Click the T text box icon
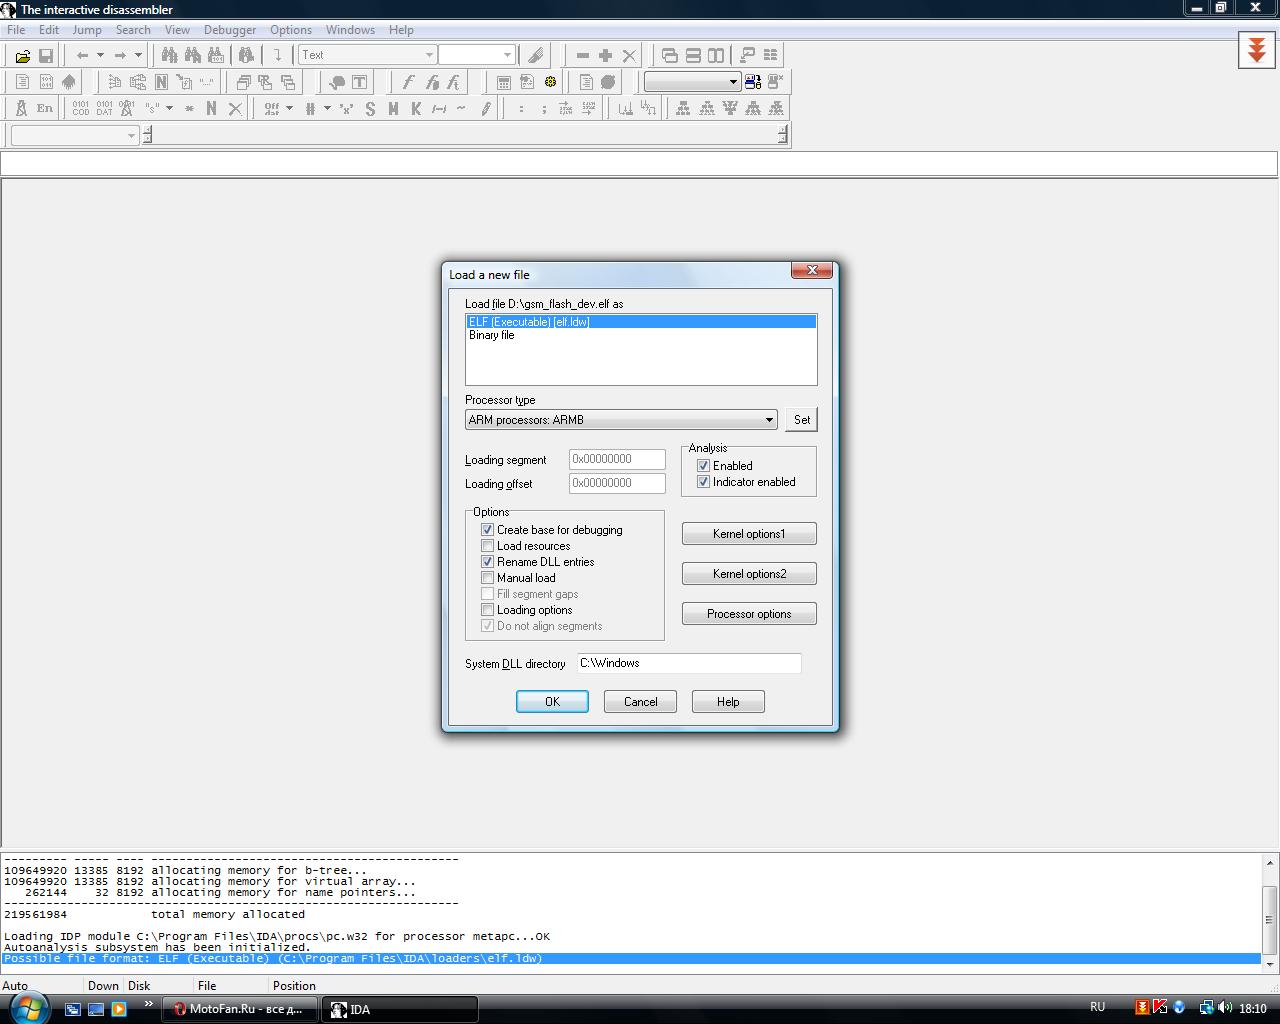This screenshot has width=1280, height=1024. (359, 82)
